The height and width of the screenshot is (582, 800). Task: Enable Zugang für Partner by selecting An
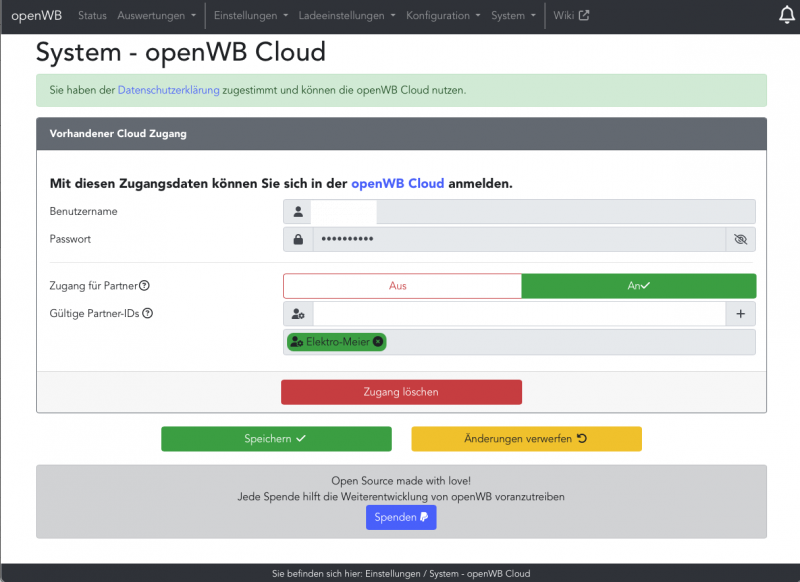coord(639,285)
